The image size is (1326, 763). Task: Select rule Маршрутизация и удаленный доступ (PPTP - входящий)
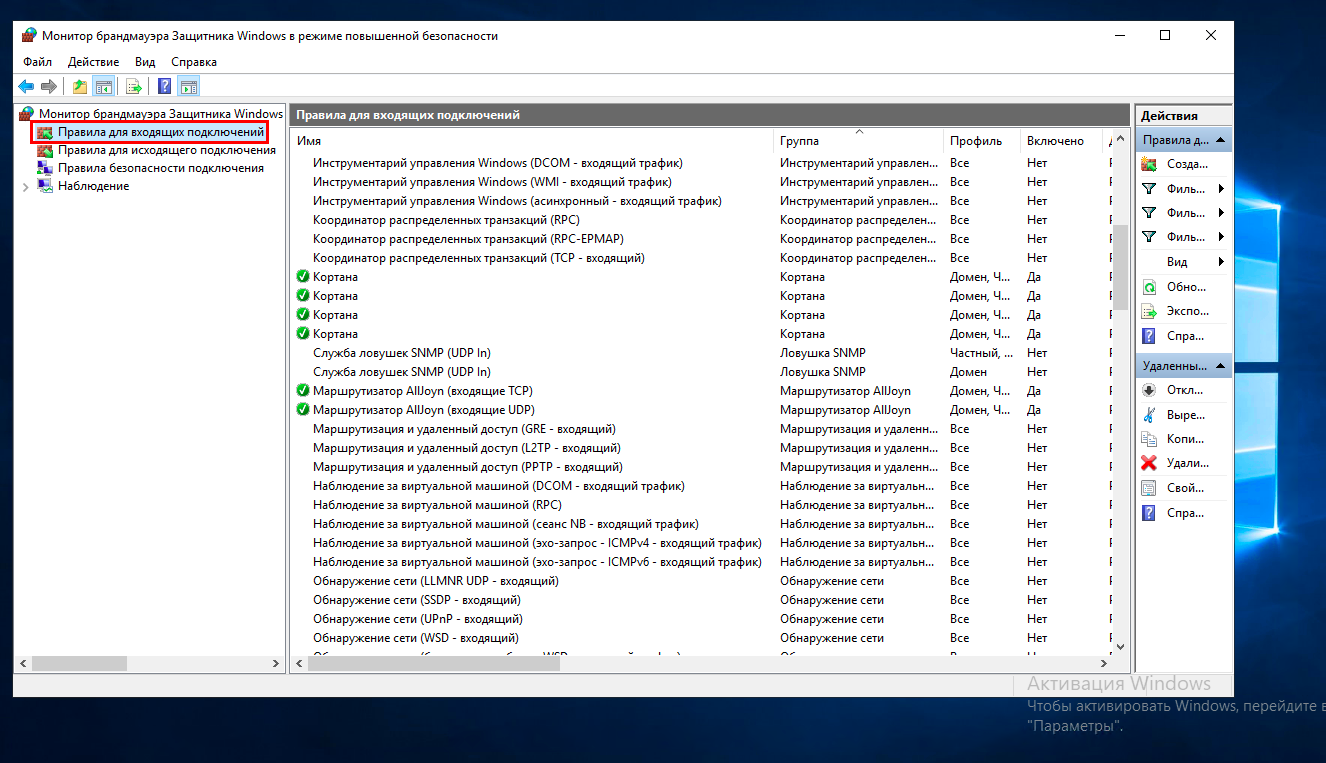[467, 467]
